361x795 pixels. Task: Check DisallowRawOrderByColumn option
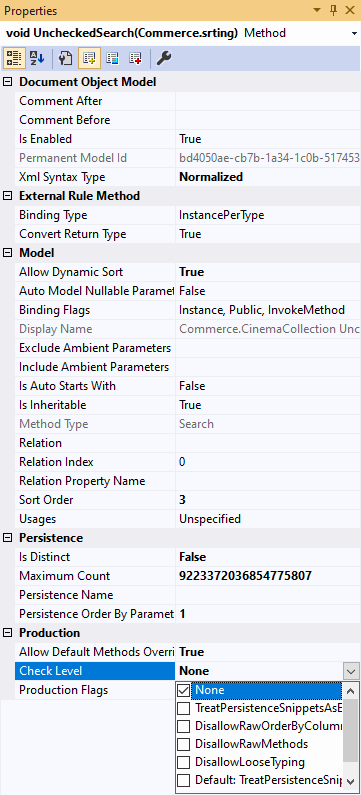184,726
